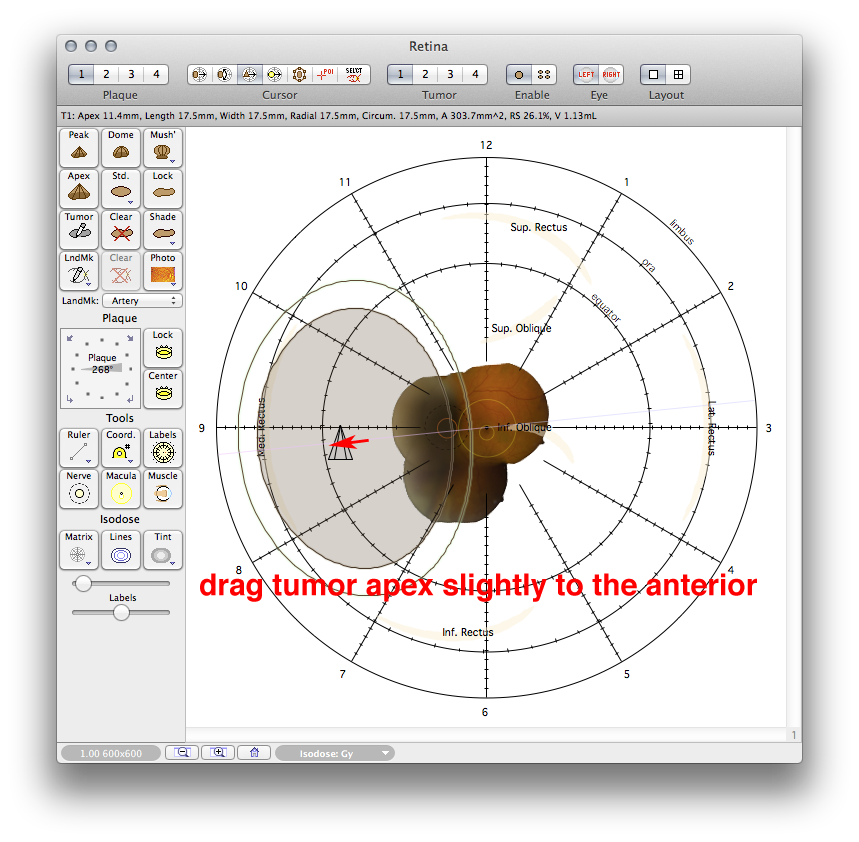859x842 pixels.
Task: Click the zoom out magnifier button
Action: (183, 753)
